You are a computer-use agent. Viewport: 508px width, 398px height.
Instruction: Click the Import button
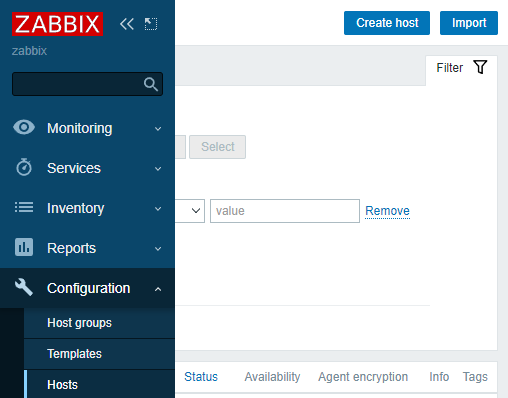point(469,23)
